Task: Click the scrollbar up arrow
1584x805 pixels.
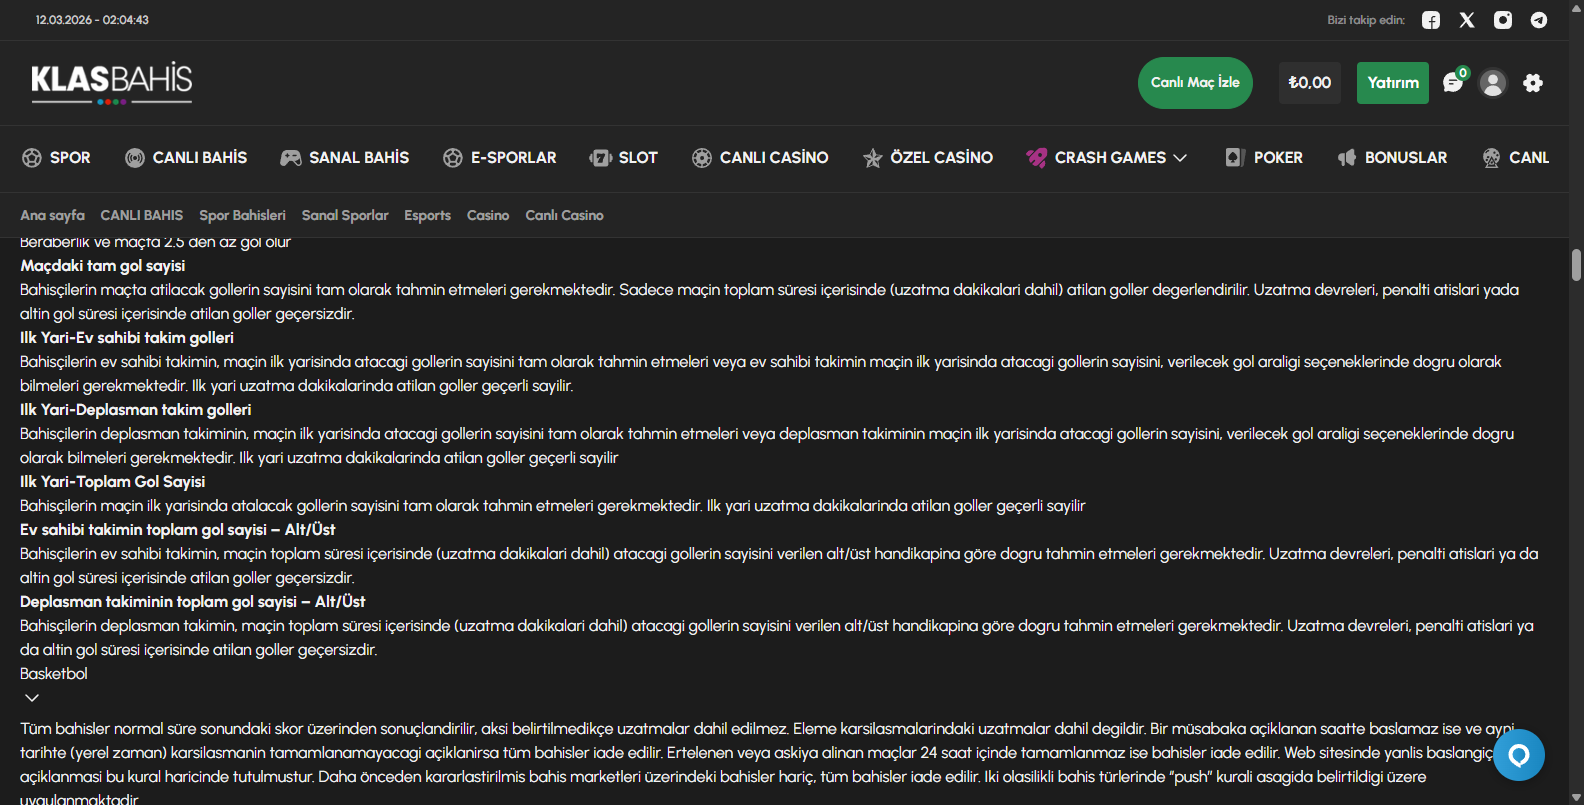Action: 1576,7
